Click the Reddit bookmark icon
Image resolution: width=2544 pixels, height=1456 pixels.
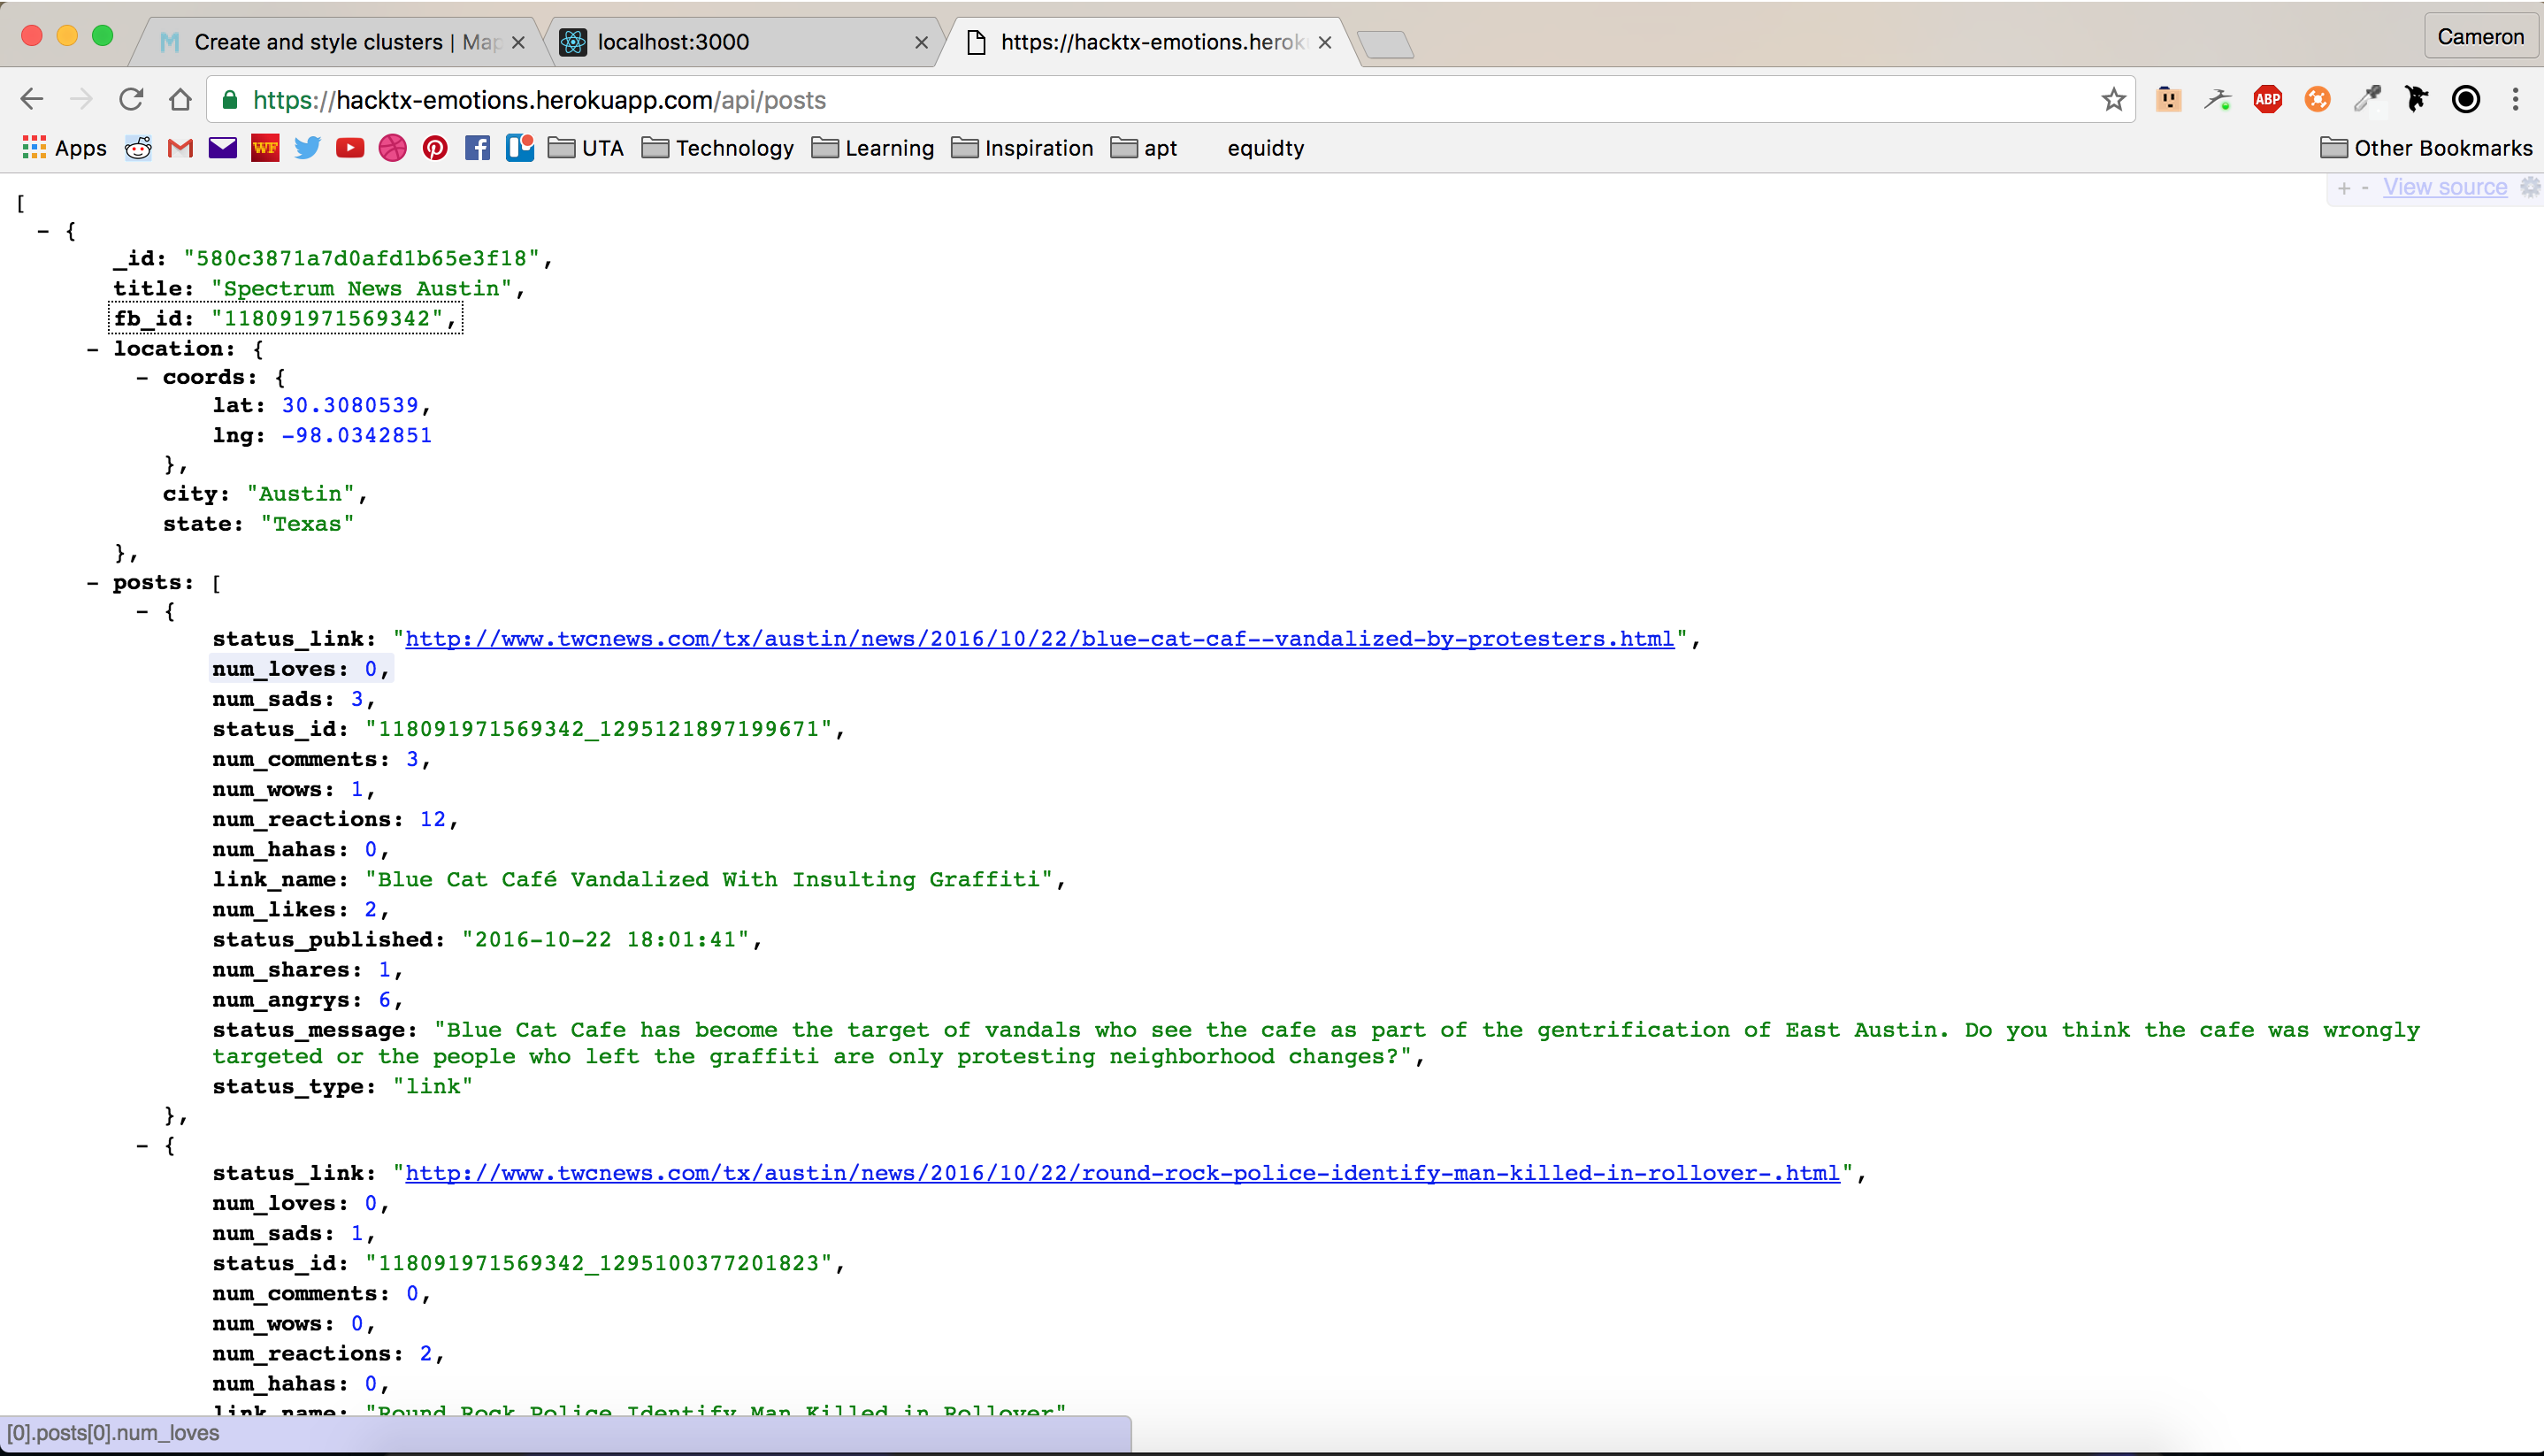point(138,148)
